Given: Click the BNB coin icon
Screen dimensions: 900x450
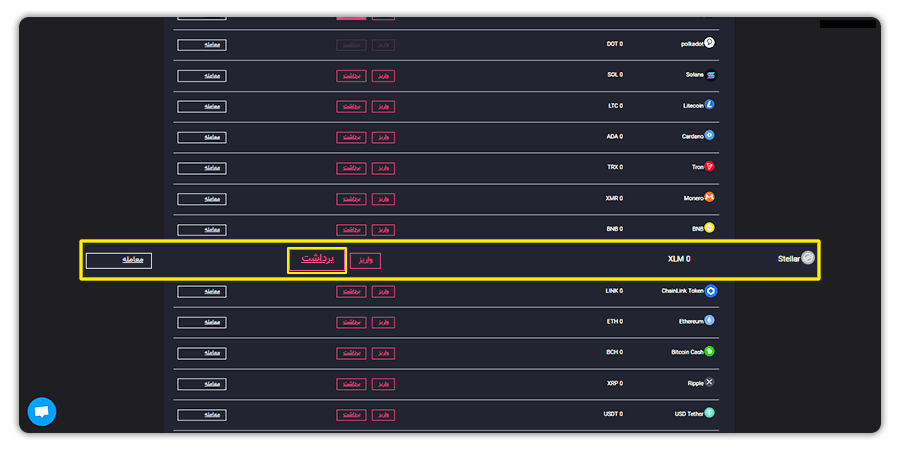Looking at the screenshot, I should (709, 228).
